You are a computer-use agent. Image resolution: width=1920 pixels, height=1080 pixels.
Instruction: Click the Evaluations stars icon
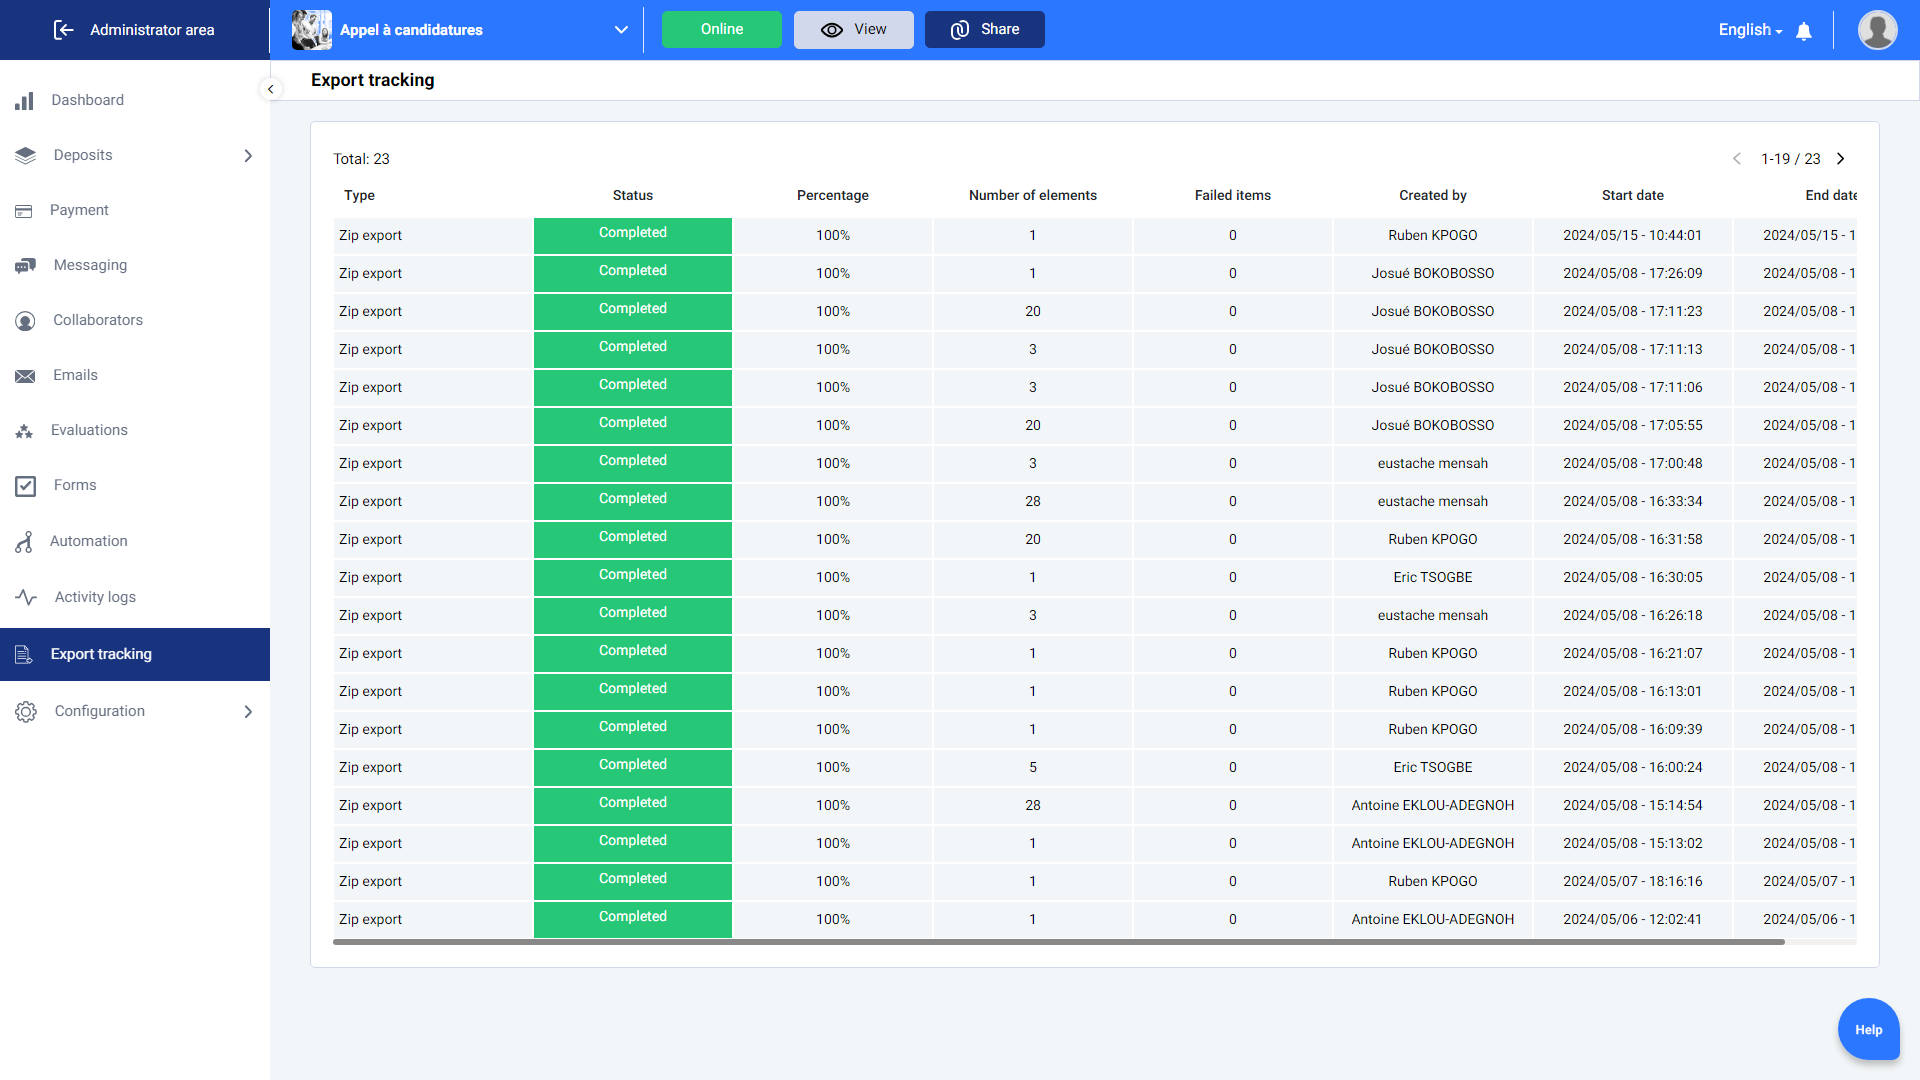[x=25, y=431]
